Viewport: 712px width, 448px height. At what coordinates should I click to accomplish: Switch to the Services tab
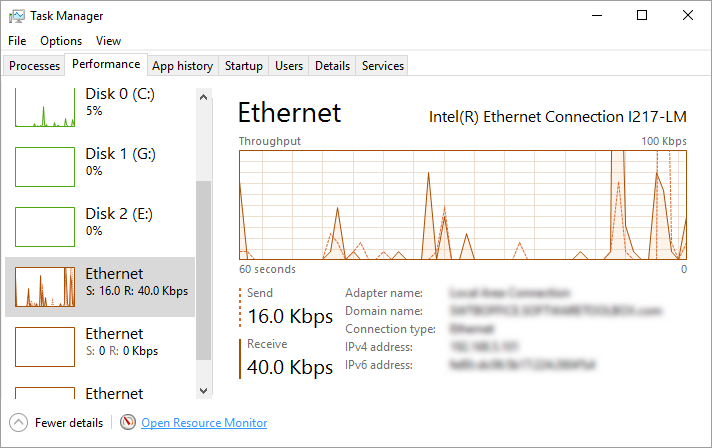click(x=383, y=66)
